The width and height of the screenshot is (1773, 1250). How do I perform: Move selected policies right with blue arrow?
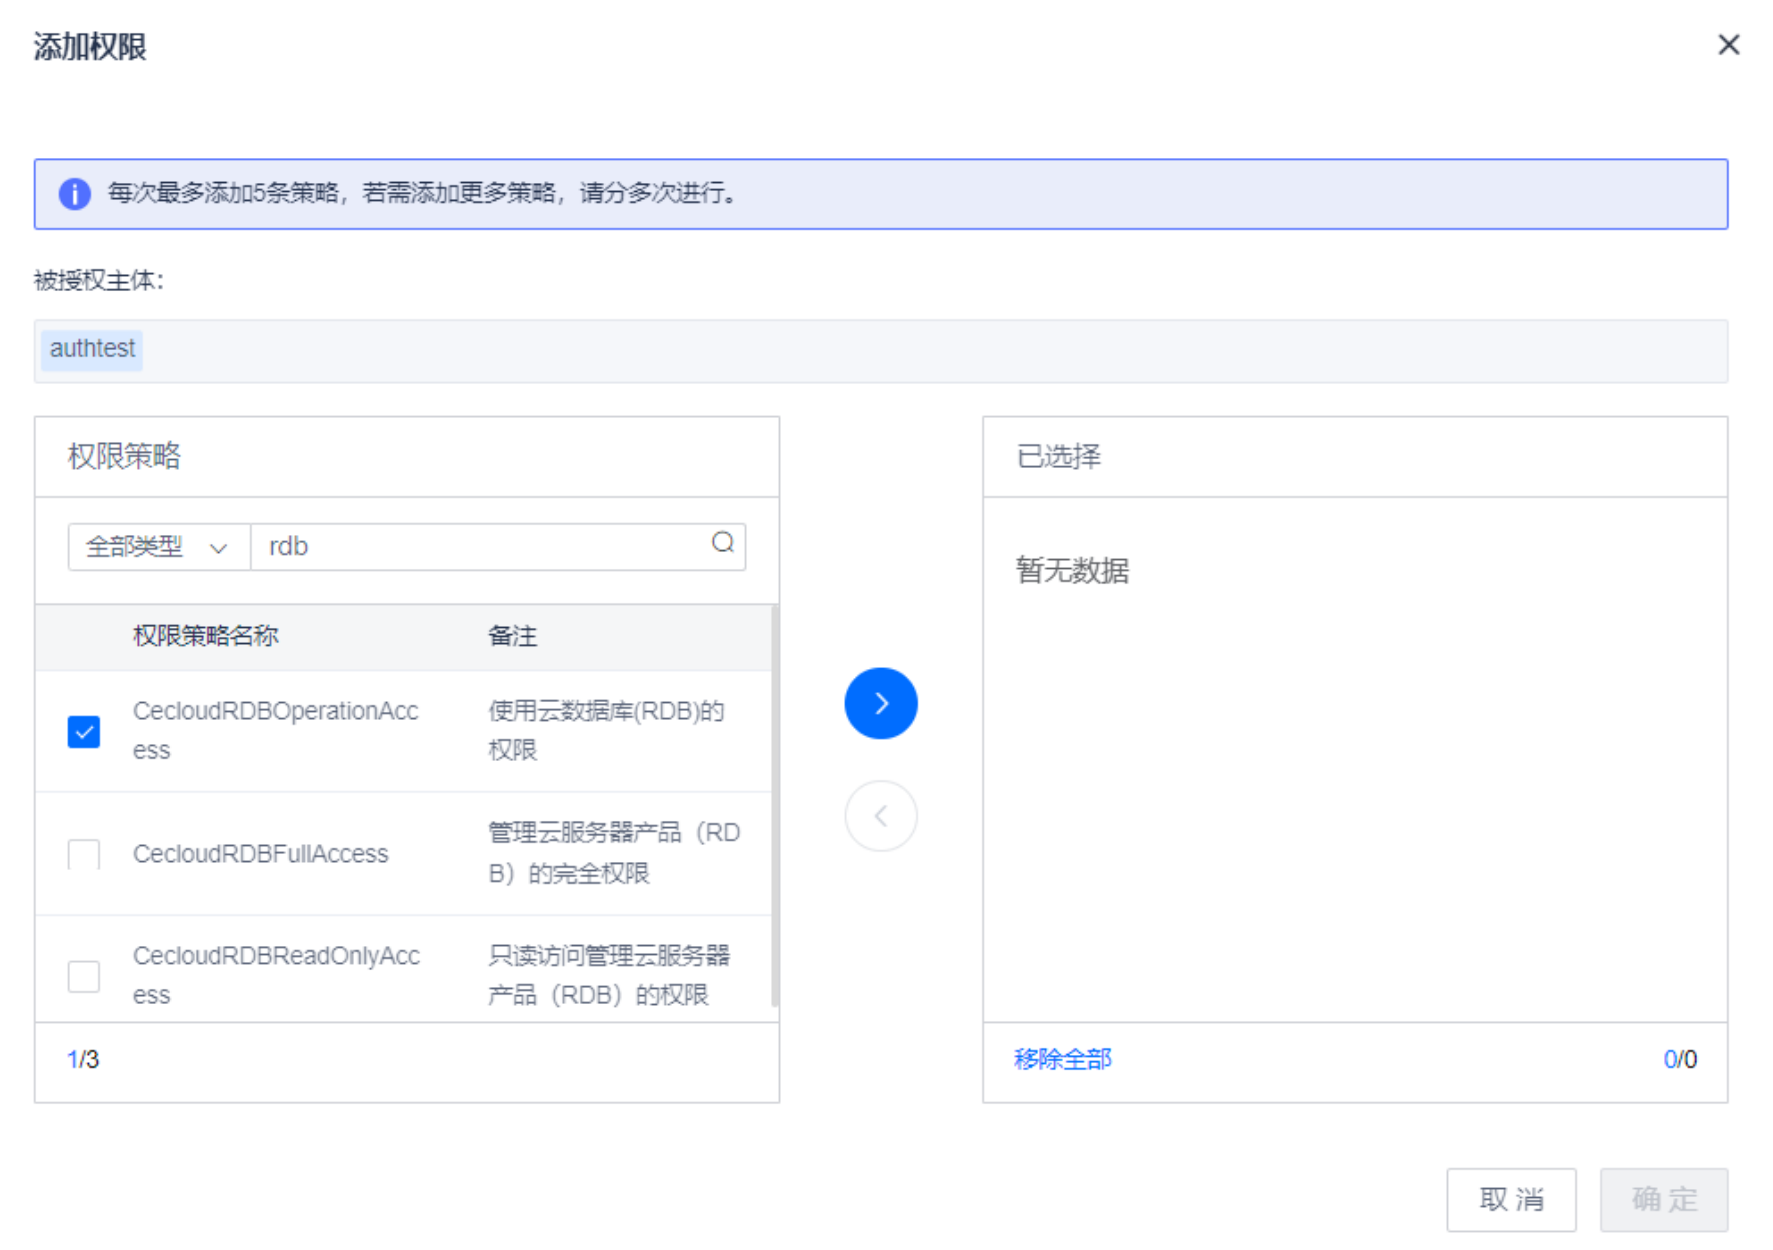pos(880,703)
